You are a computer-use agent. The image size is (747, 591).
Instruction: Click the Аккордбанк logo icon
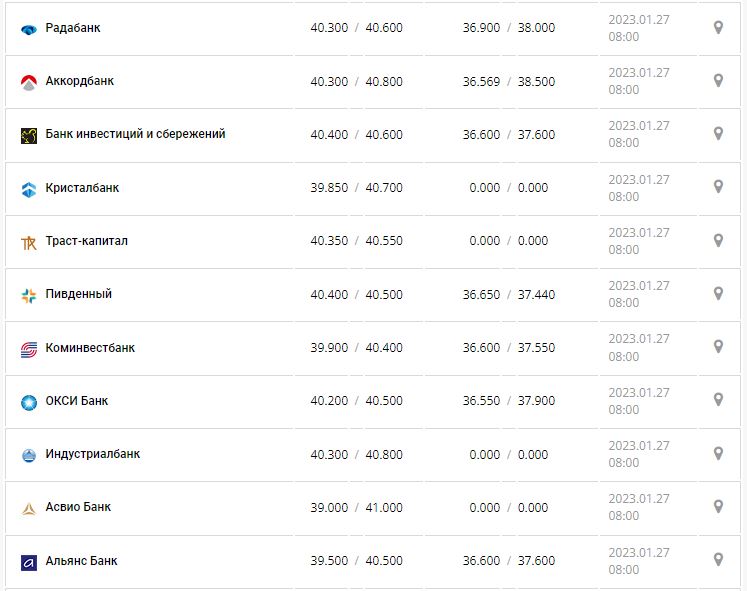click(28, 82)
